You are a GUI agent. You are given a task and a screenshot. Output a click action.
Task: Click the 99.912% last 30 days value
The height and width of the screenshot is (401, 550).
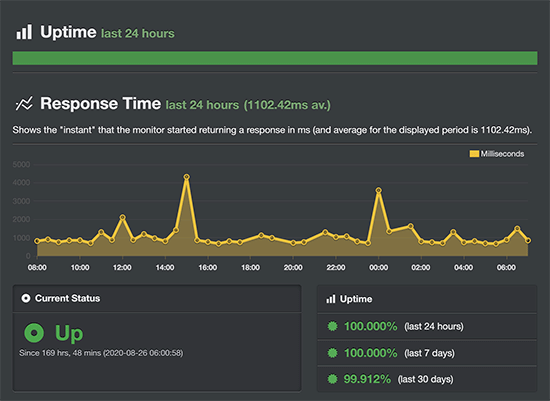[x=367, y=379]
